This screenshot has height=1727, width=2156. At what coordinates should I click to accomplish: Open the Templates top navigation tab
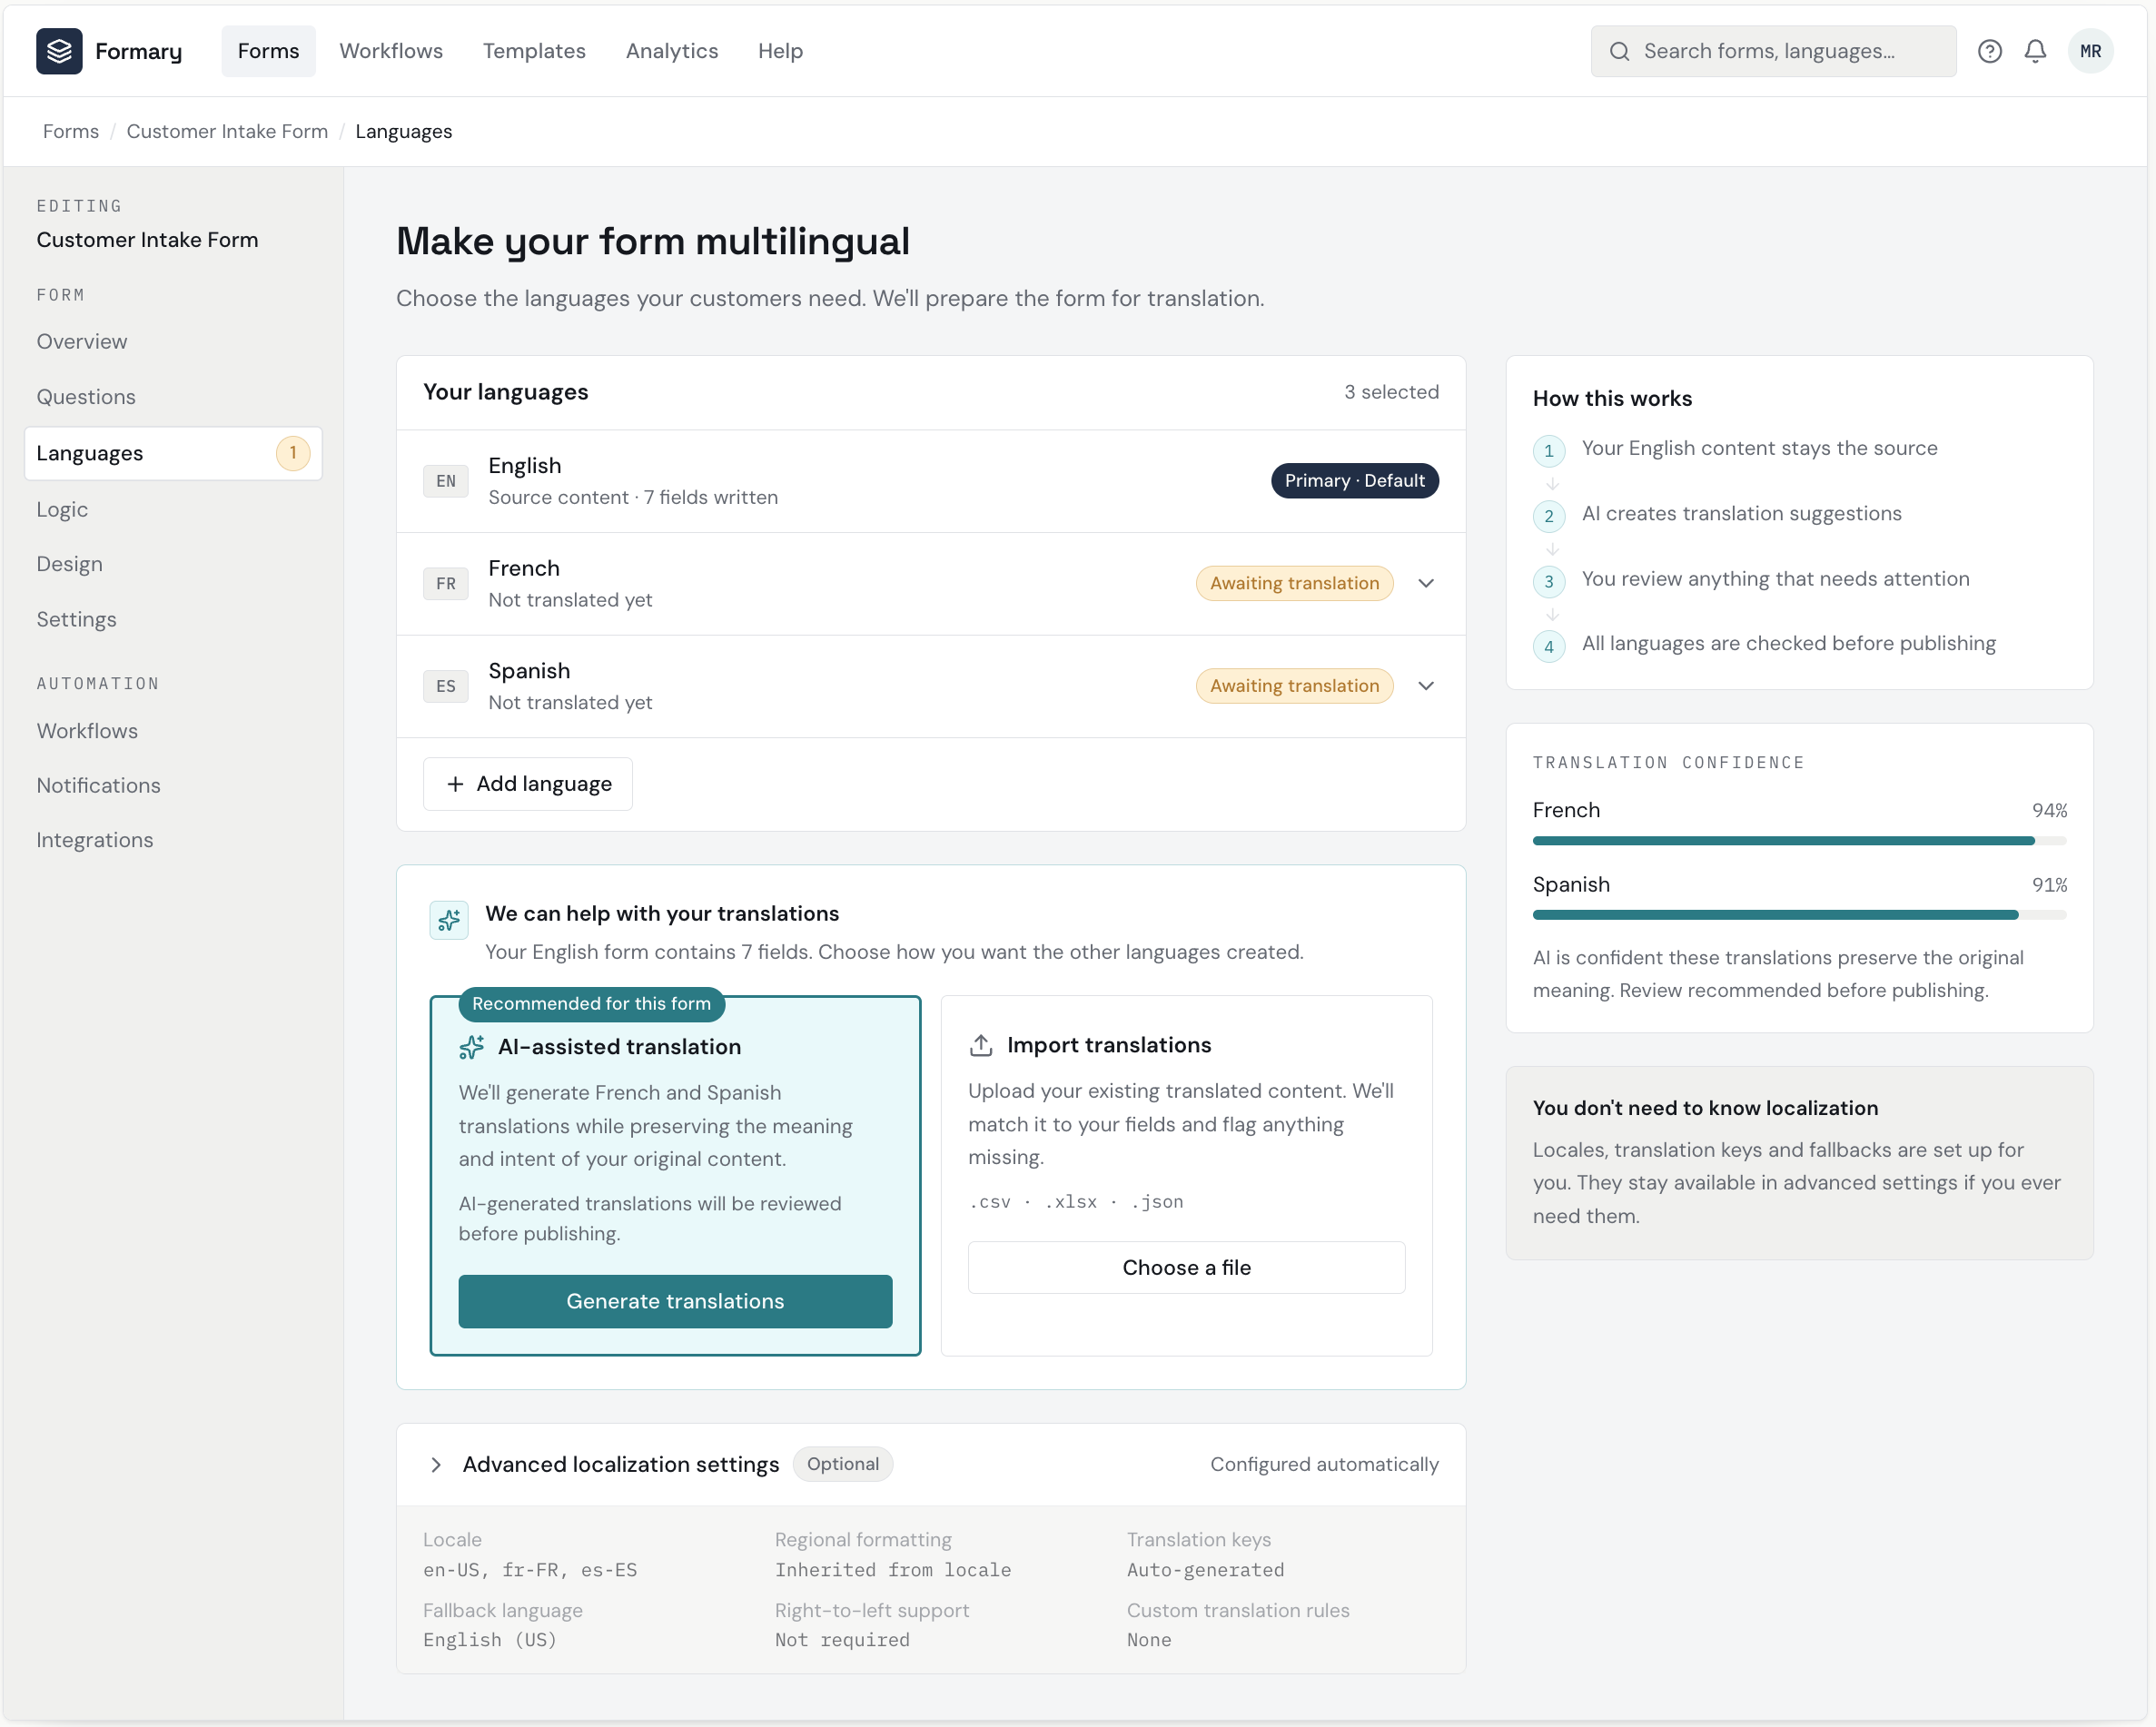coord(534,51)
